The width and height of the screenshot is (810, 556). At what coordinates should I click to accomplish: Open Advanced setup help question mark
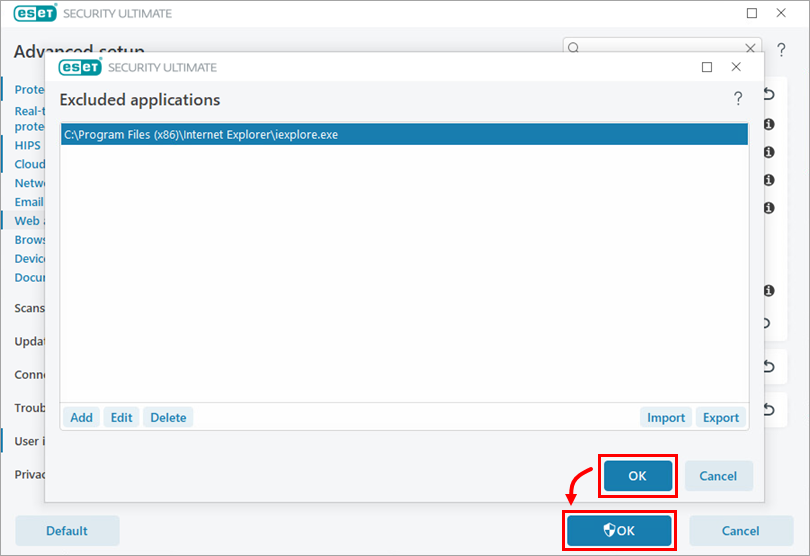[782, 50]
